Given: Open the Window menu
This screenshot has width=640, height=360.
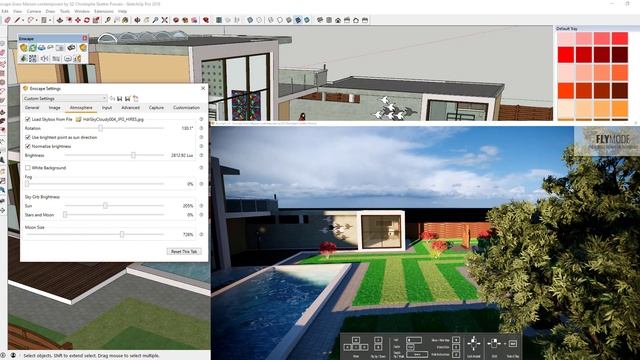Looking at the screenshot, I should click(82, 11).
